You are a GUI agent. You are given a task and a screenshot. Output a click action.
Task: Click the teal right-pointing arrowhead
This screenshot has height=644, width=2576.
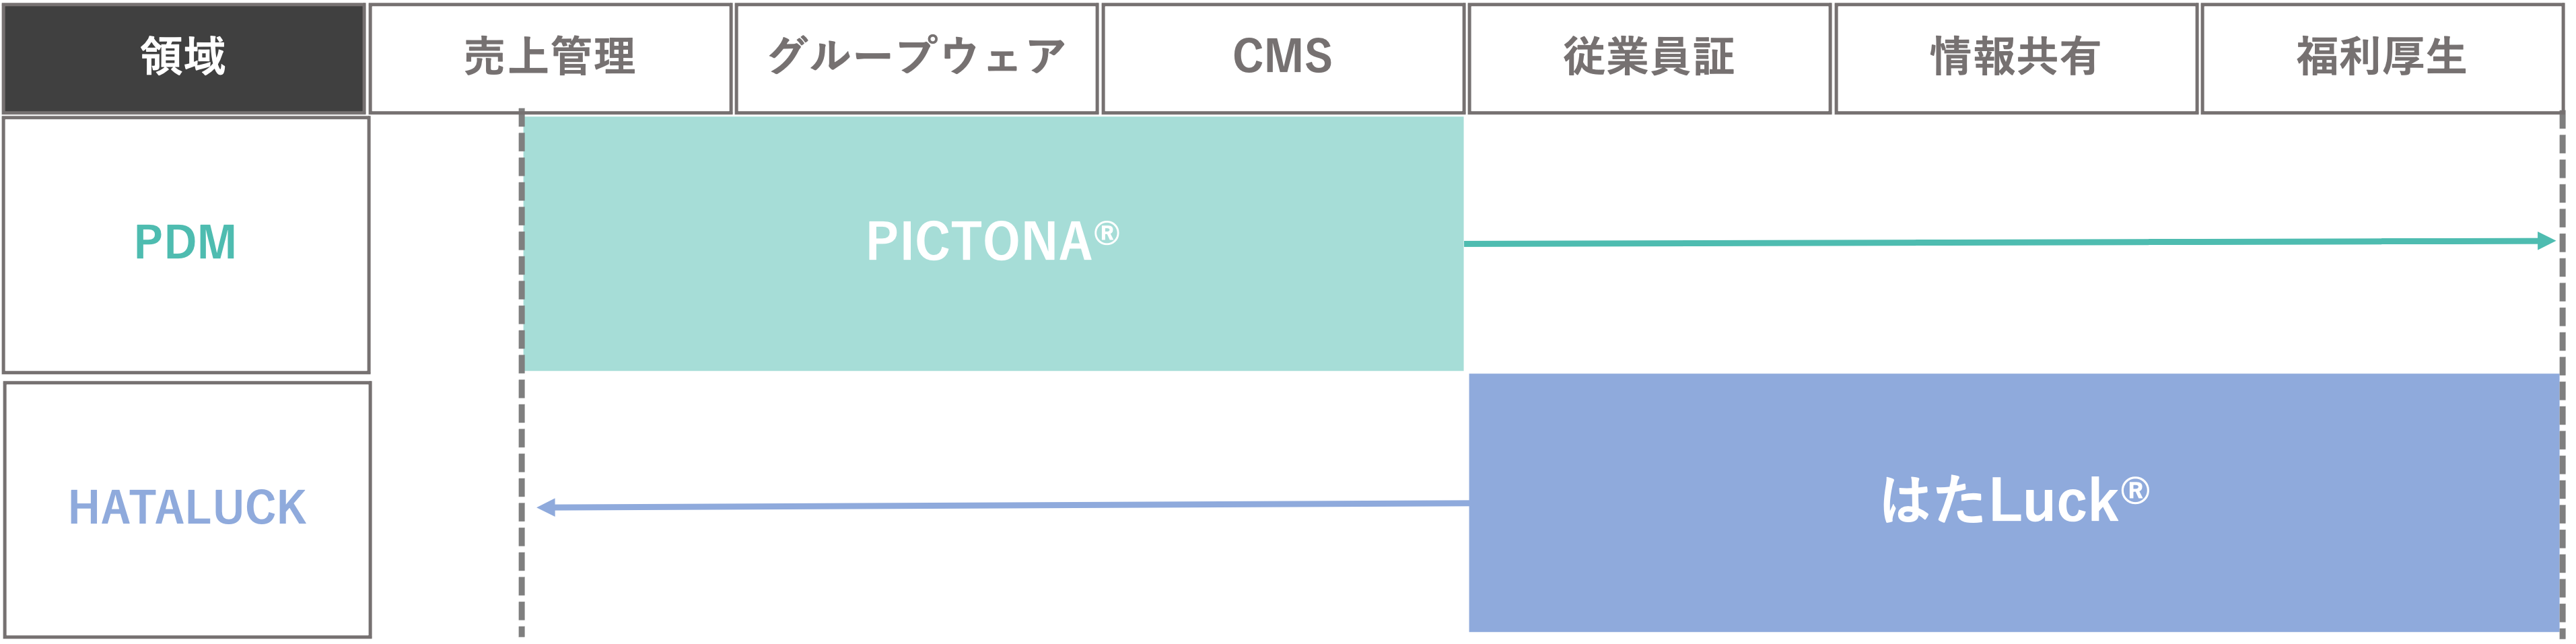coord(2546,241)
